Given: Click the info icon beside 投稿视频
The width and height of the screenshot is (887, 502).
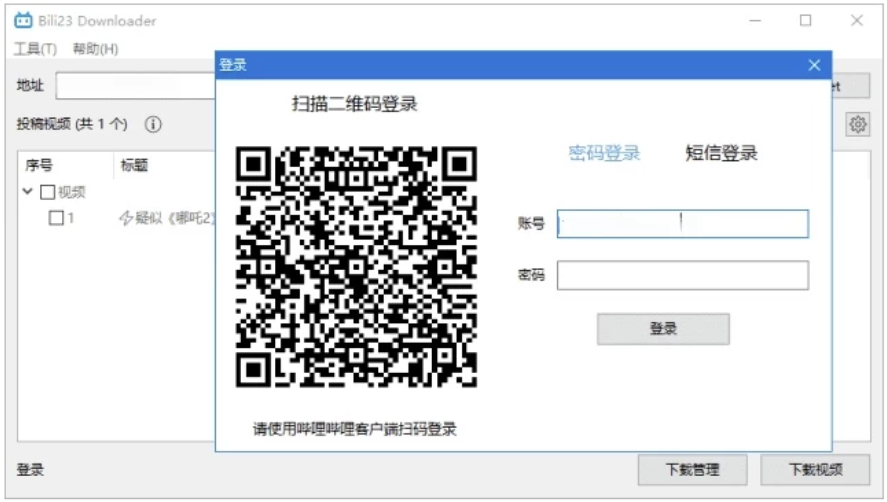Looking at the screenshot, I should click(x=153, y=125).
